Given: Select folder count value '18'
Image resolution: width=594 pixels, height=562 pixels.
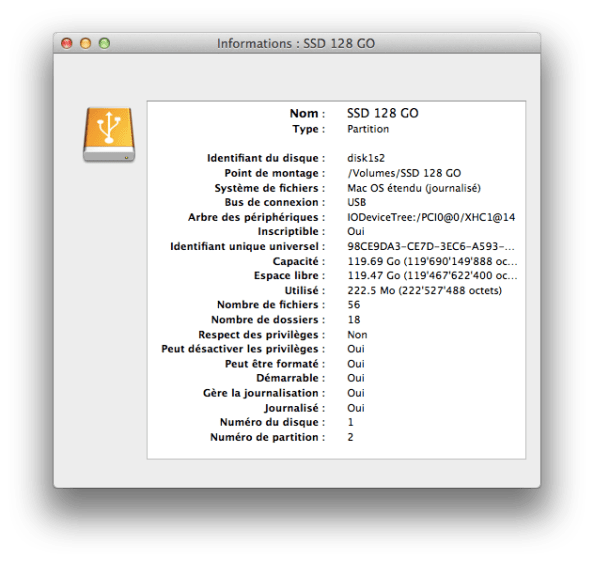Looking at the screenshot, I should coord(354,320).
